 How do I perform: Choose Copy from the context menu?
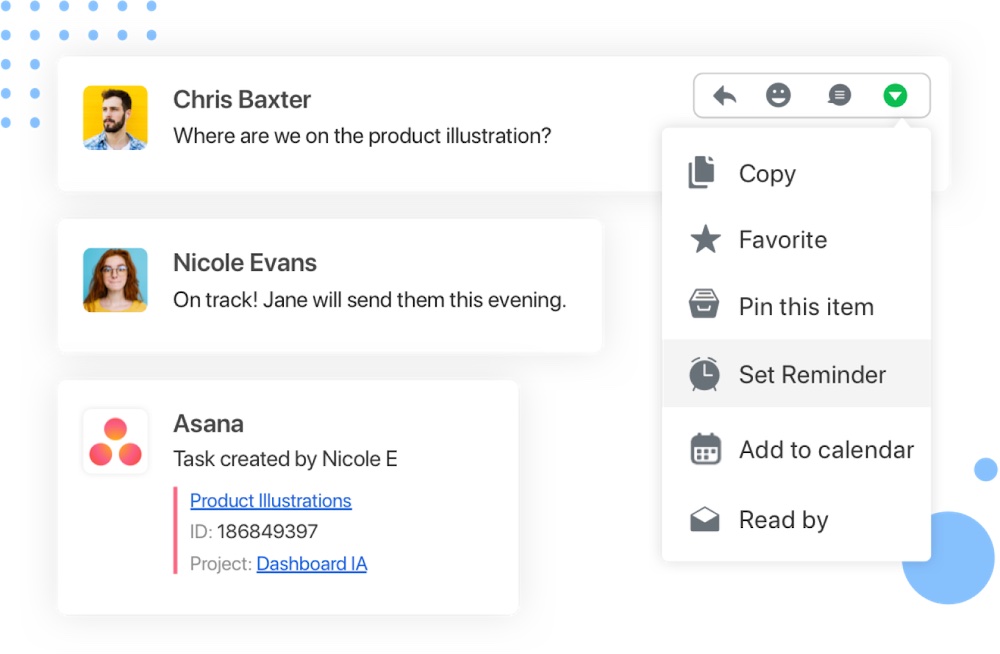tap(767, 173)
